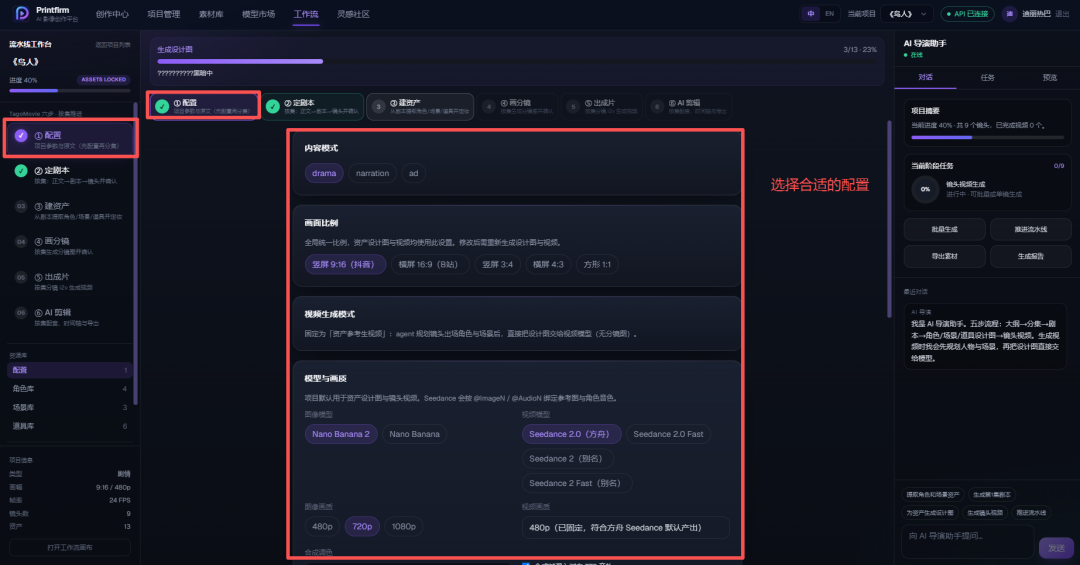Viewport: 1080px width, 565px height.
Task: Choose 竖屏 9:16（抖音）aspect ratio
Action: click(344, 264)
